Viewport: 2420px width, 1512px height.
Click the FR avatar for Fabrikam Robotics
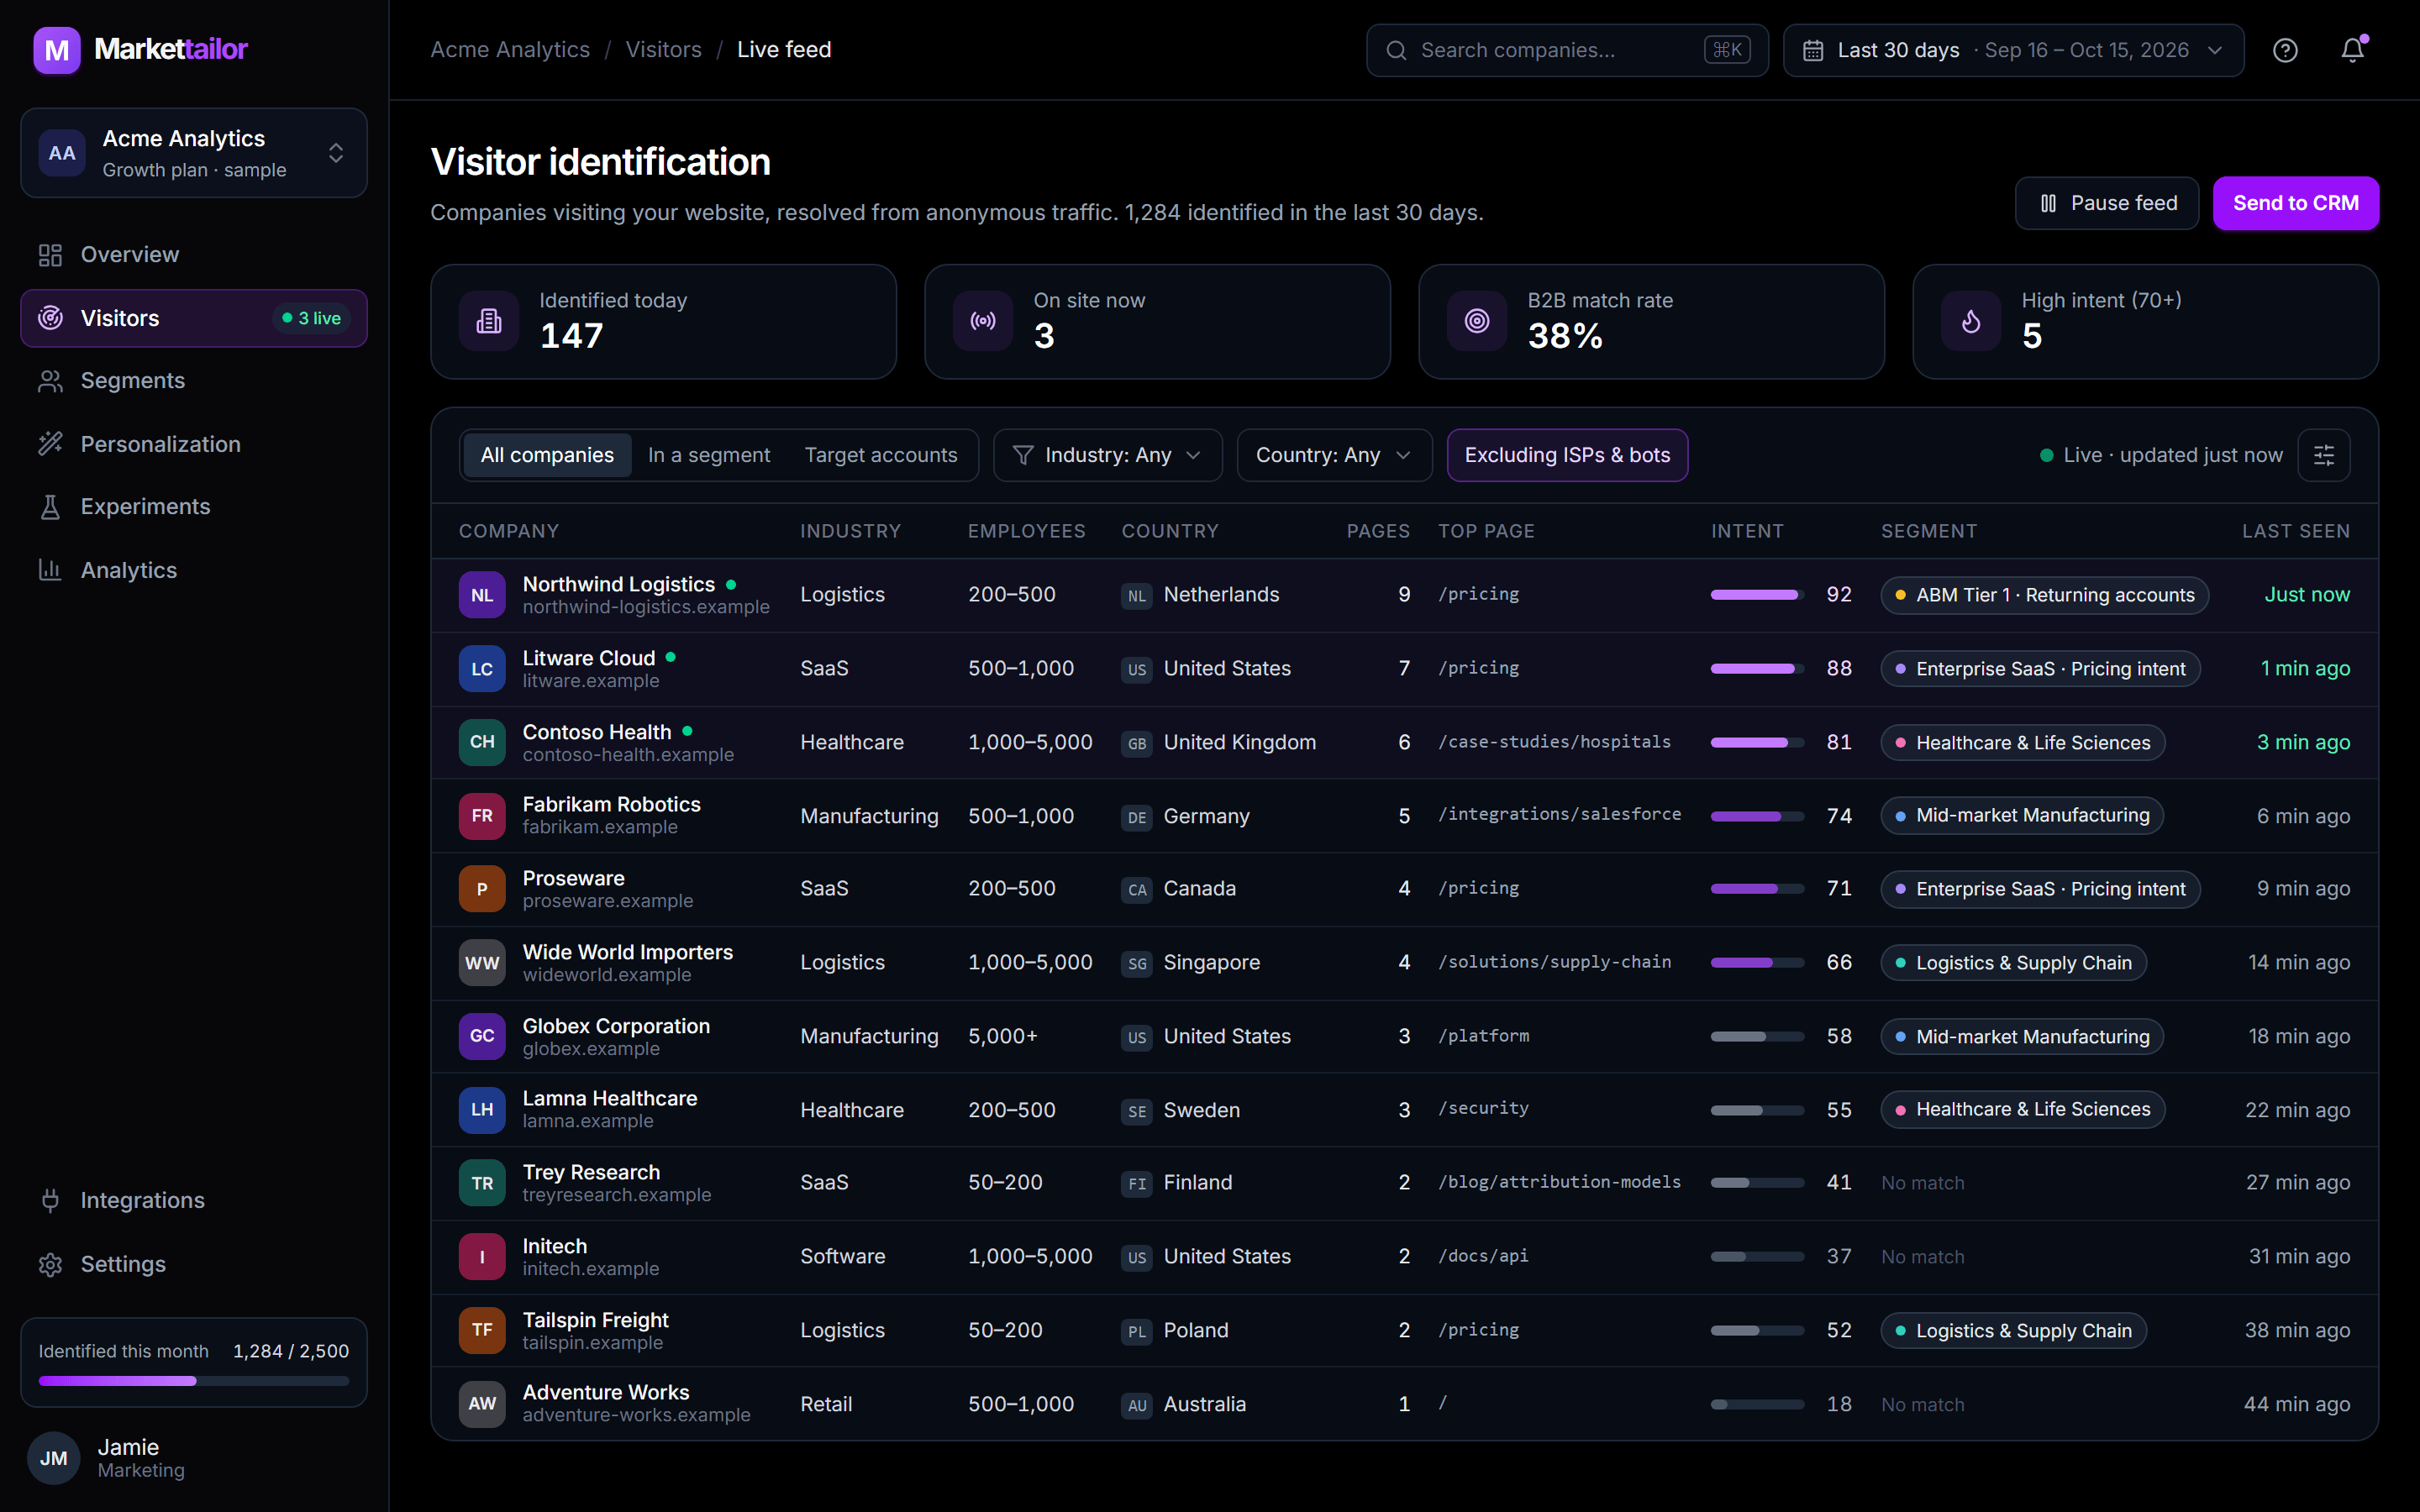click(482, 816)
